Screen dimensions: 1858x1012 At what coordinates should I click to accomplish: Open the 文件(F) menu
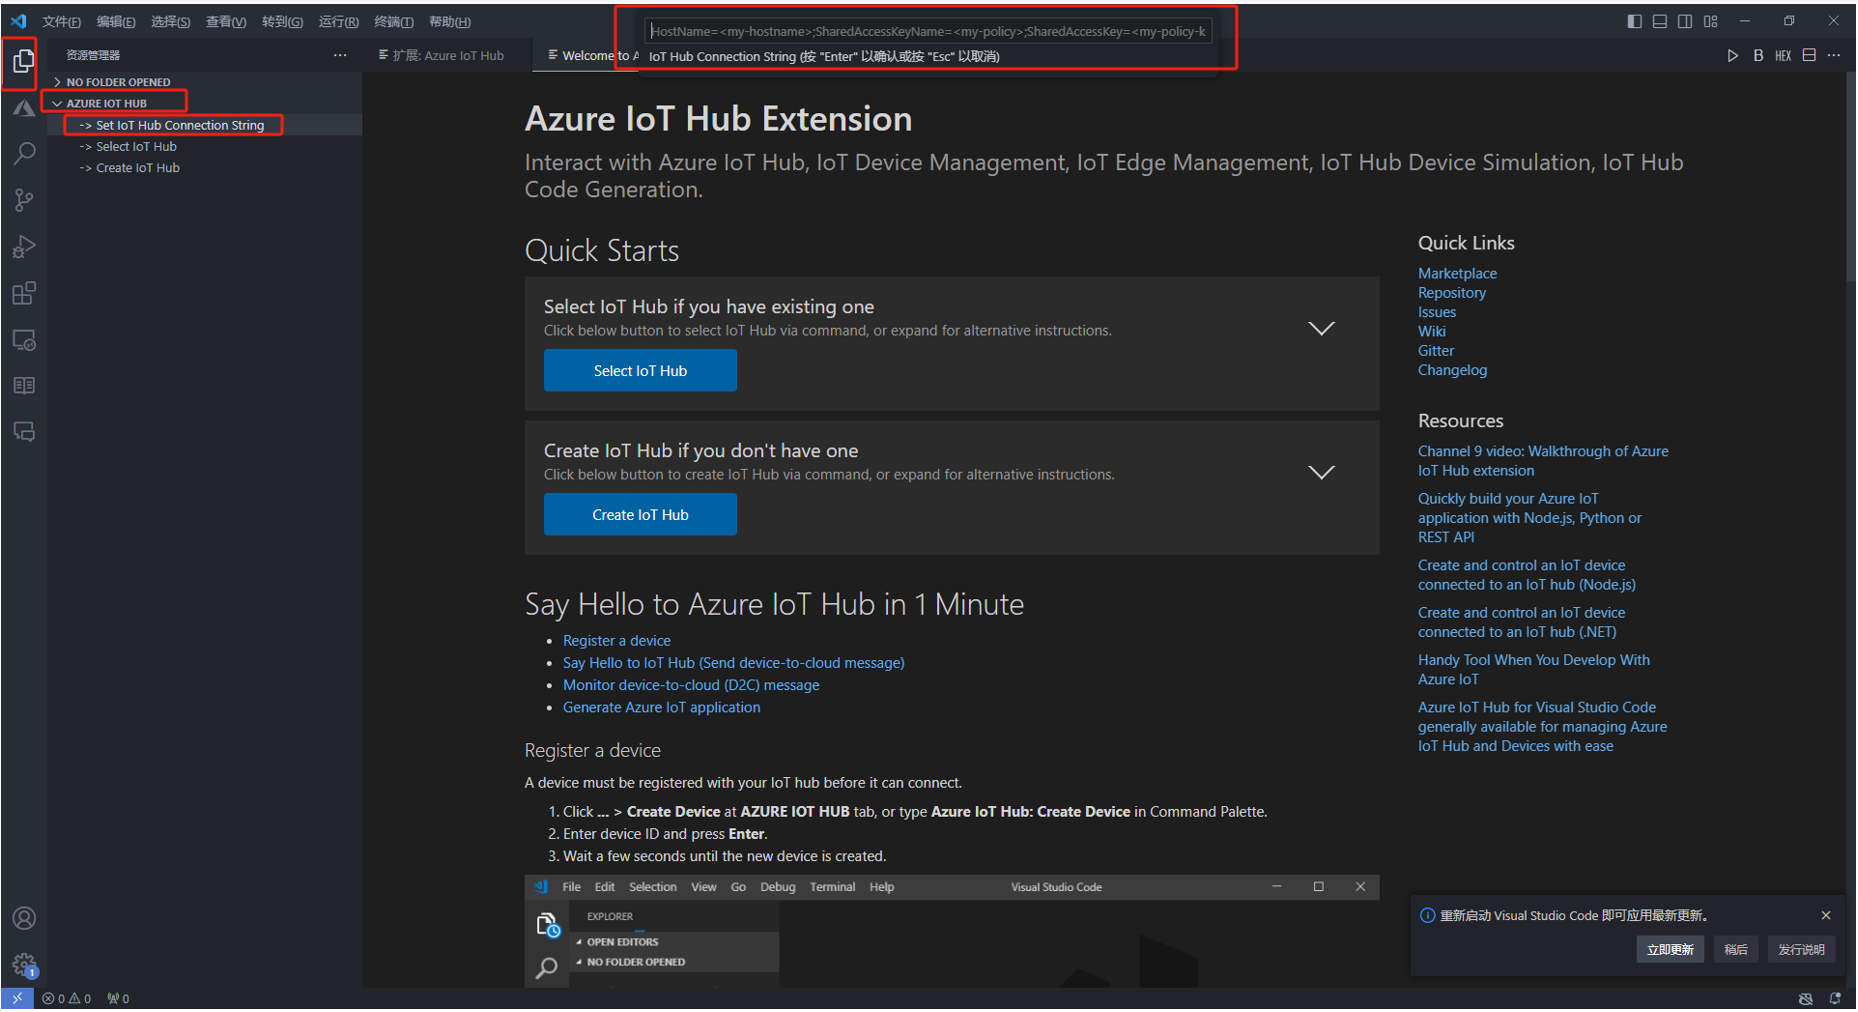61,22
